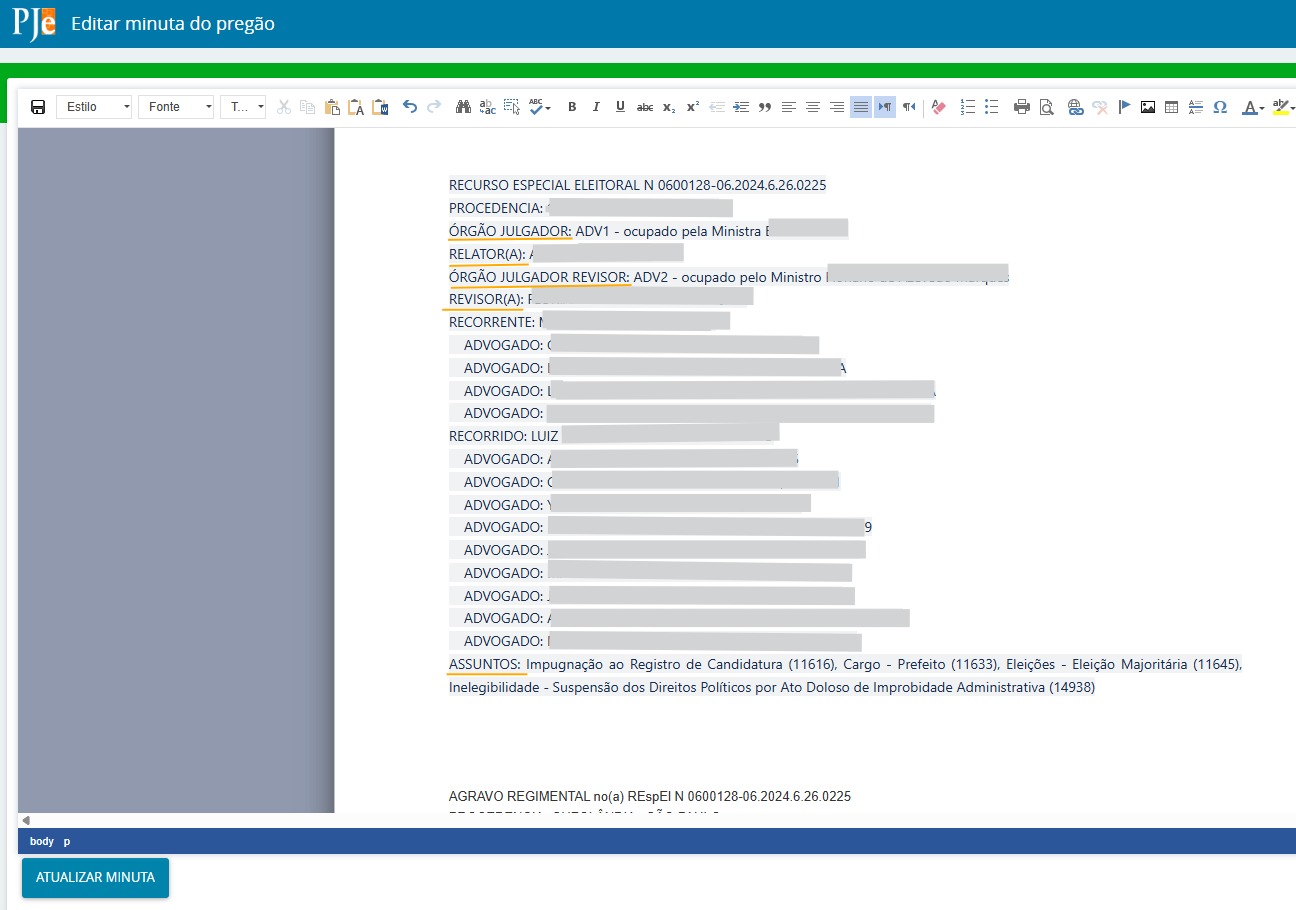Insert a table
This screenshot has width=1296, height=910.
(x=1172, y=107)
